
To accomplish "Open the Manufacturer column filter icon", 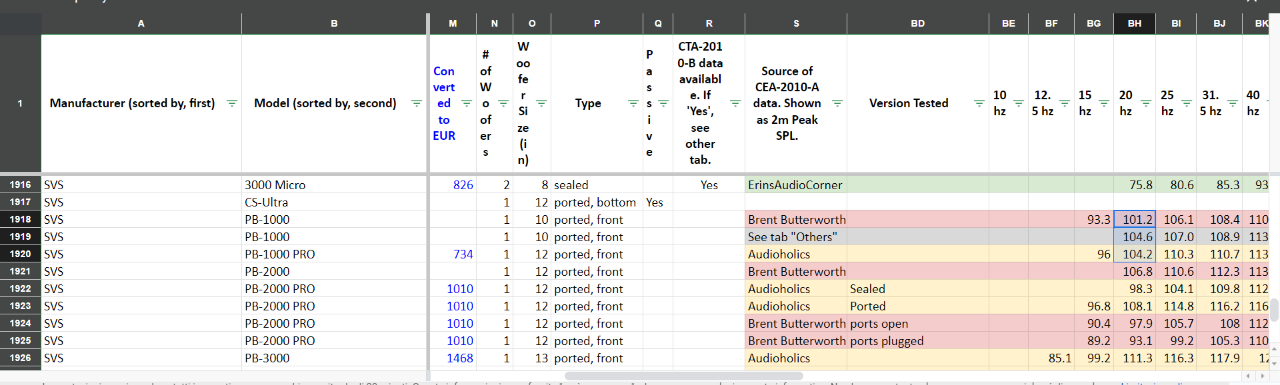I will point(232,103).
